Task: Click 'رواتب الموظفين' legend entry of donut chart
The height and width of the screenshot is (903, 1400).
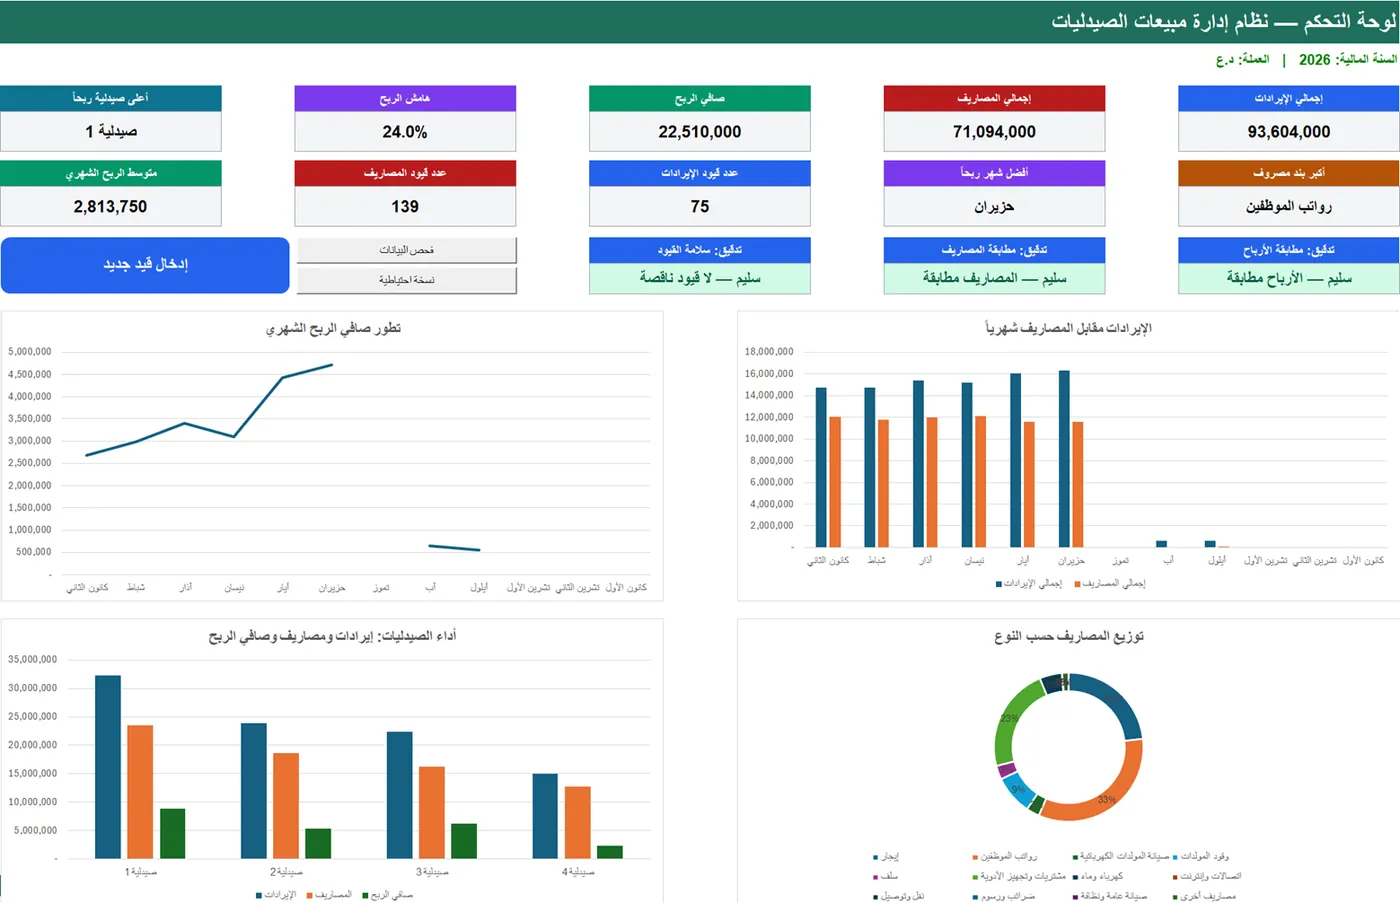Action: pyautogui.click(x=1005, y=857)
